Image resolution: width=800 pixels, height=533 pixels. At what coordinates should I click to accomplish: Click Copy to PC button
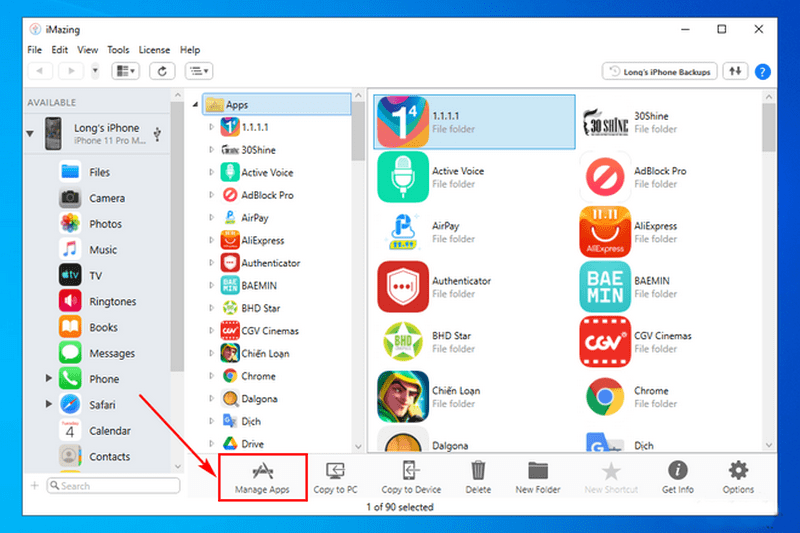pyautogui.click(x=335, y=478)
